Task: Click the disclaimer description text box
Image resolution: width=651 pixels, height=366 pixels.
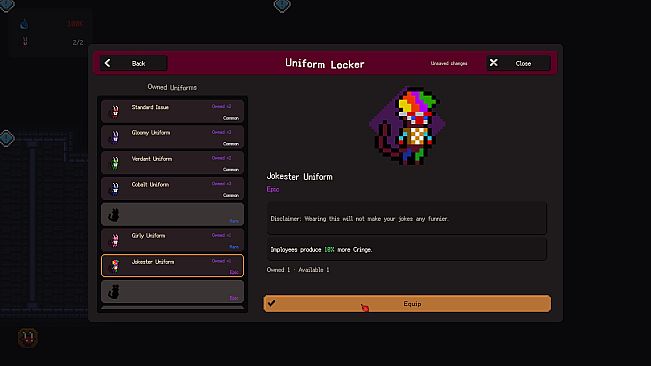Action: [406, 218]
